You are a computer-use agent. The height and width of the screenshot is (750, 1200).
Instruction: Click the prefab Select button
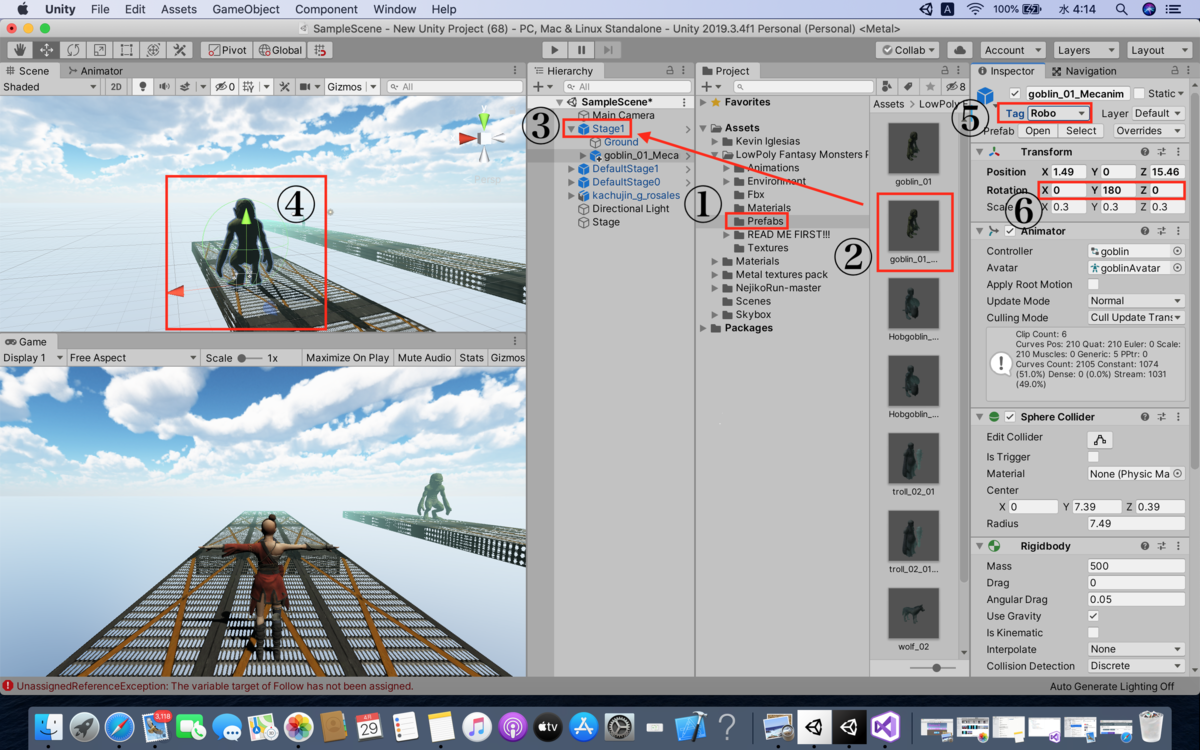coord(1081,131)
